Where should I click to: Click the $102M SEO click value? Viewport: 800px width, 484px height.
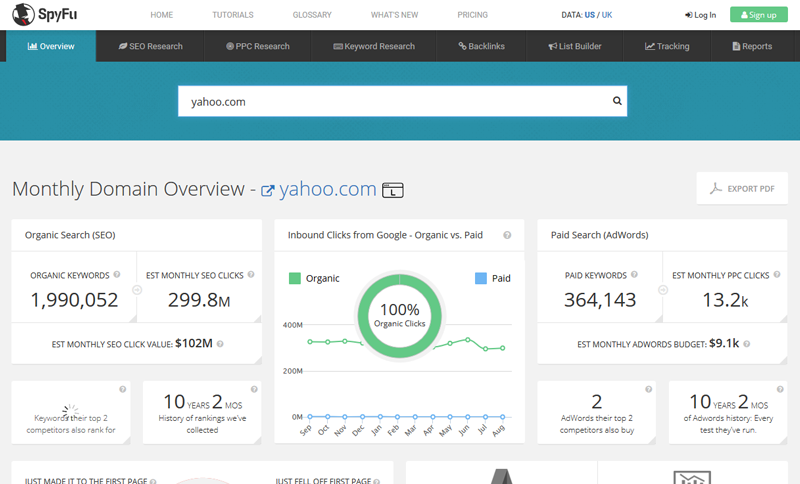[194, 343]
